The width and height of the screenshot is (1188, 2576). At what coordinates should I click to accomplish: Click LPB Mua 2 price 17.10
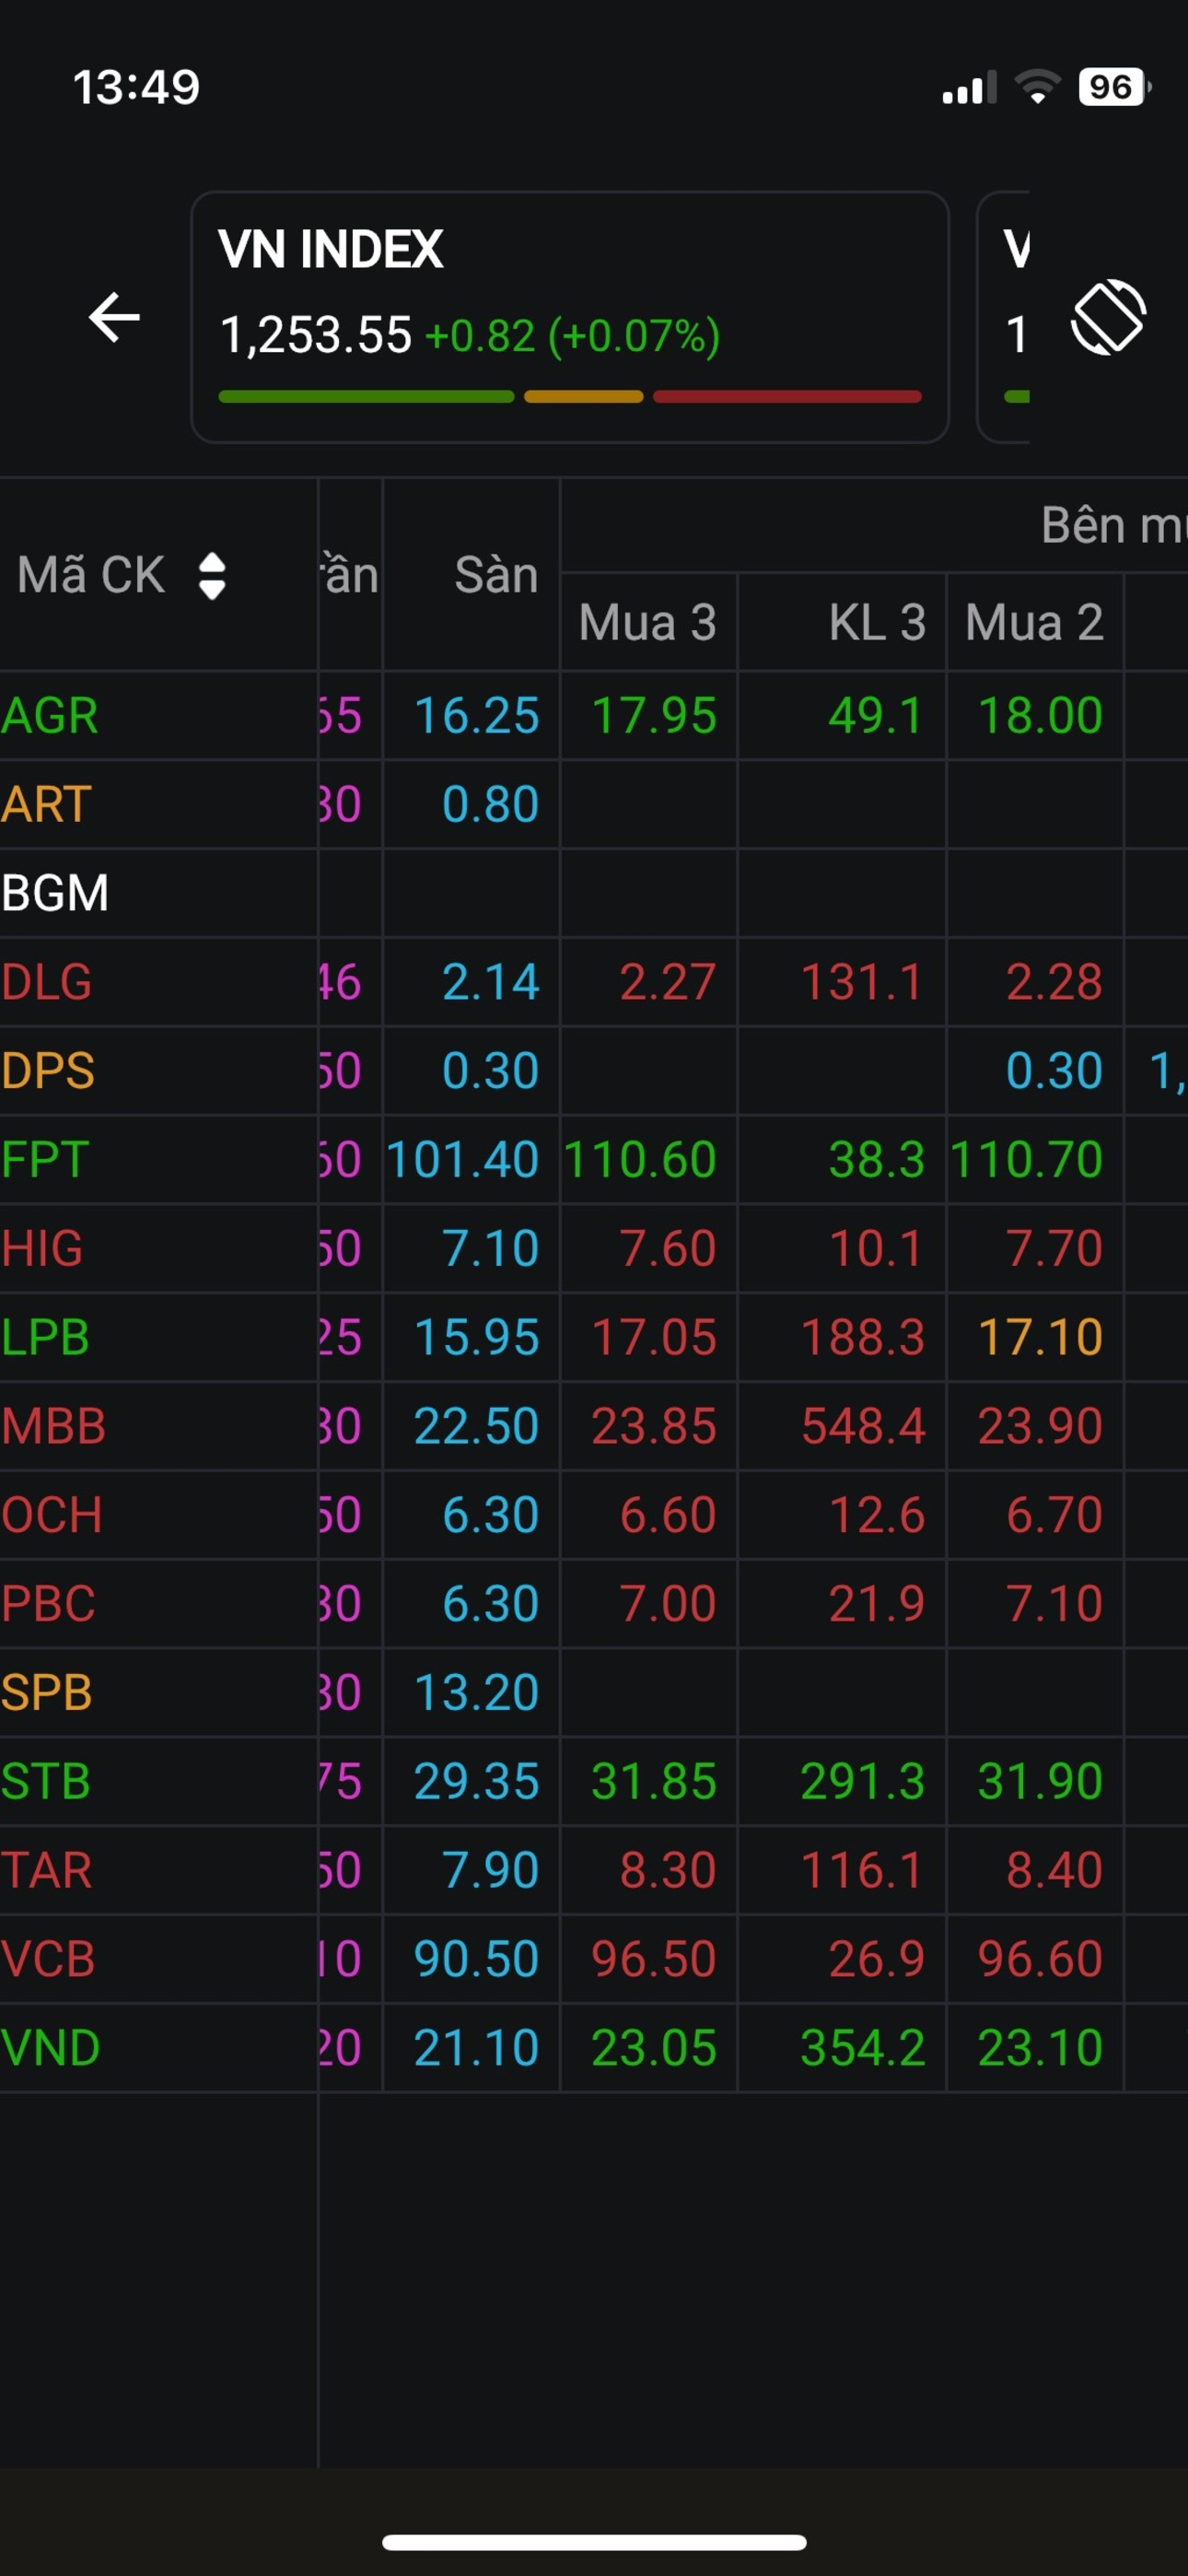[x=1040, y=1338]
